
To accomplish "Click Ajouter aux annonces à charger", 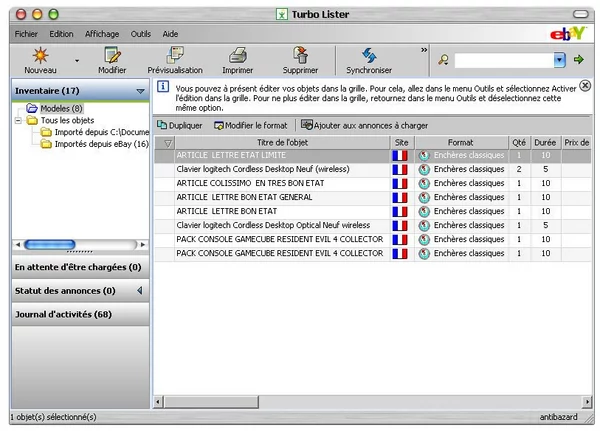I will click(364, 125).
